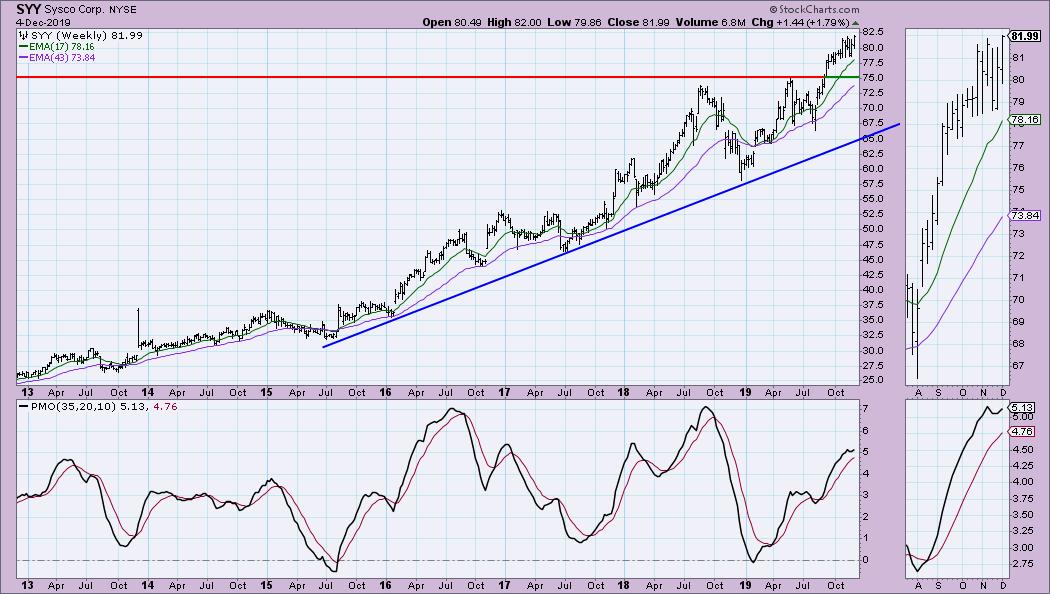Open the StockCharts.com attribution link
This screenshot has width=1050, height=594.
pyautogui.click(x=818, y=10)
